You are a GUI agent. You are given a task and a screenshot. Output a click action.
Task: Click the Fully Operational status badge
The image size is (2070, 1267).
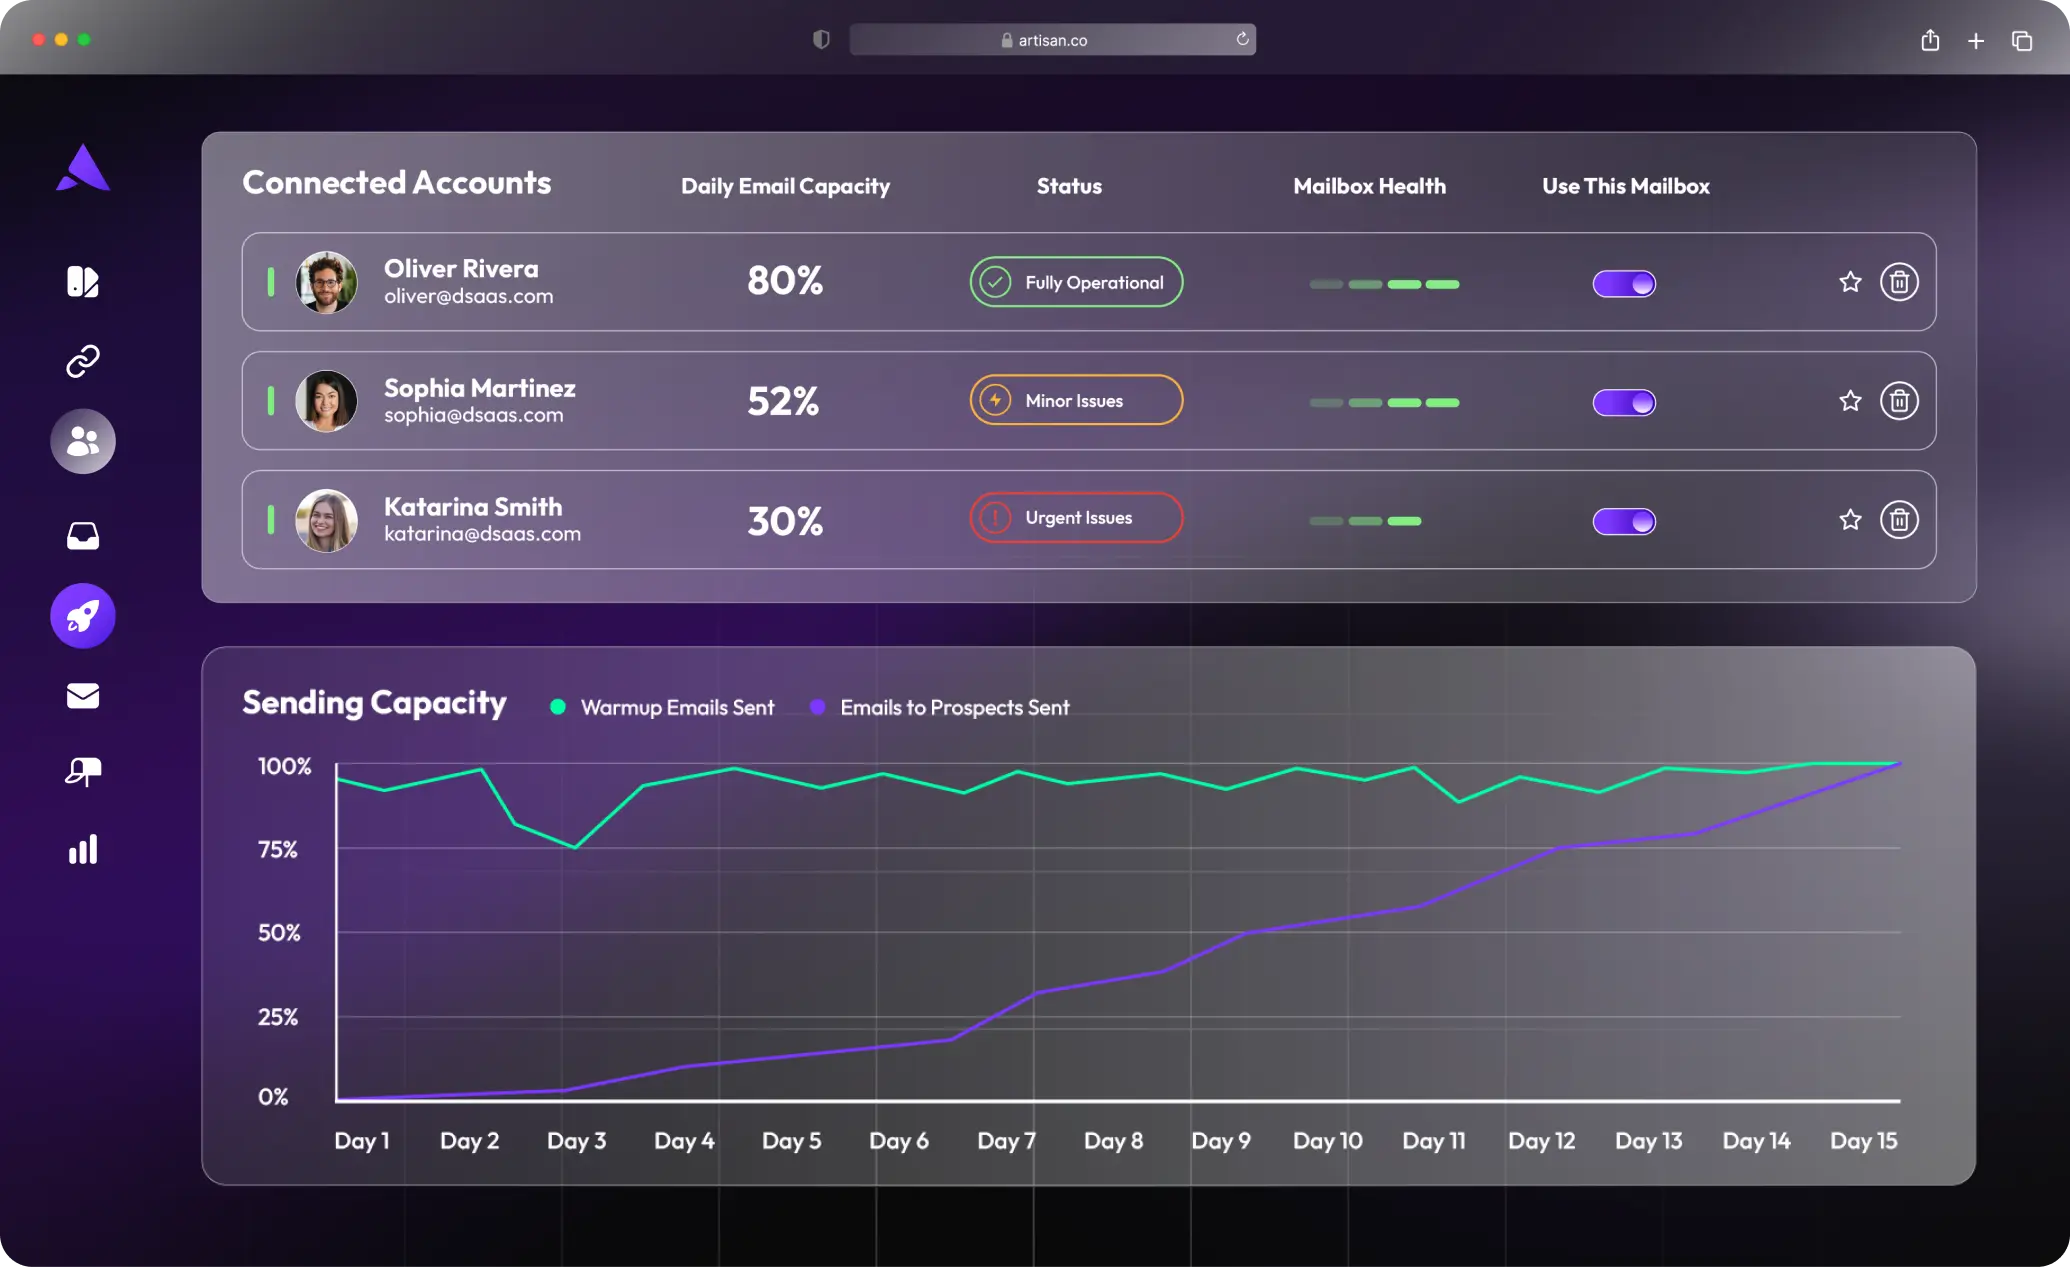(1076, 283)
